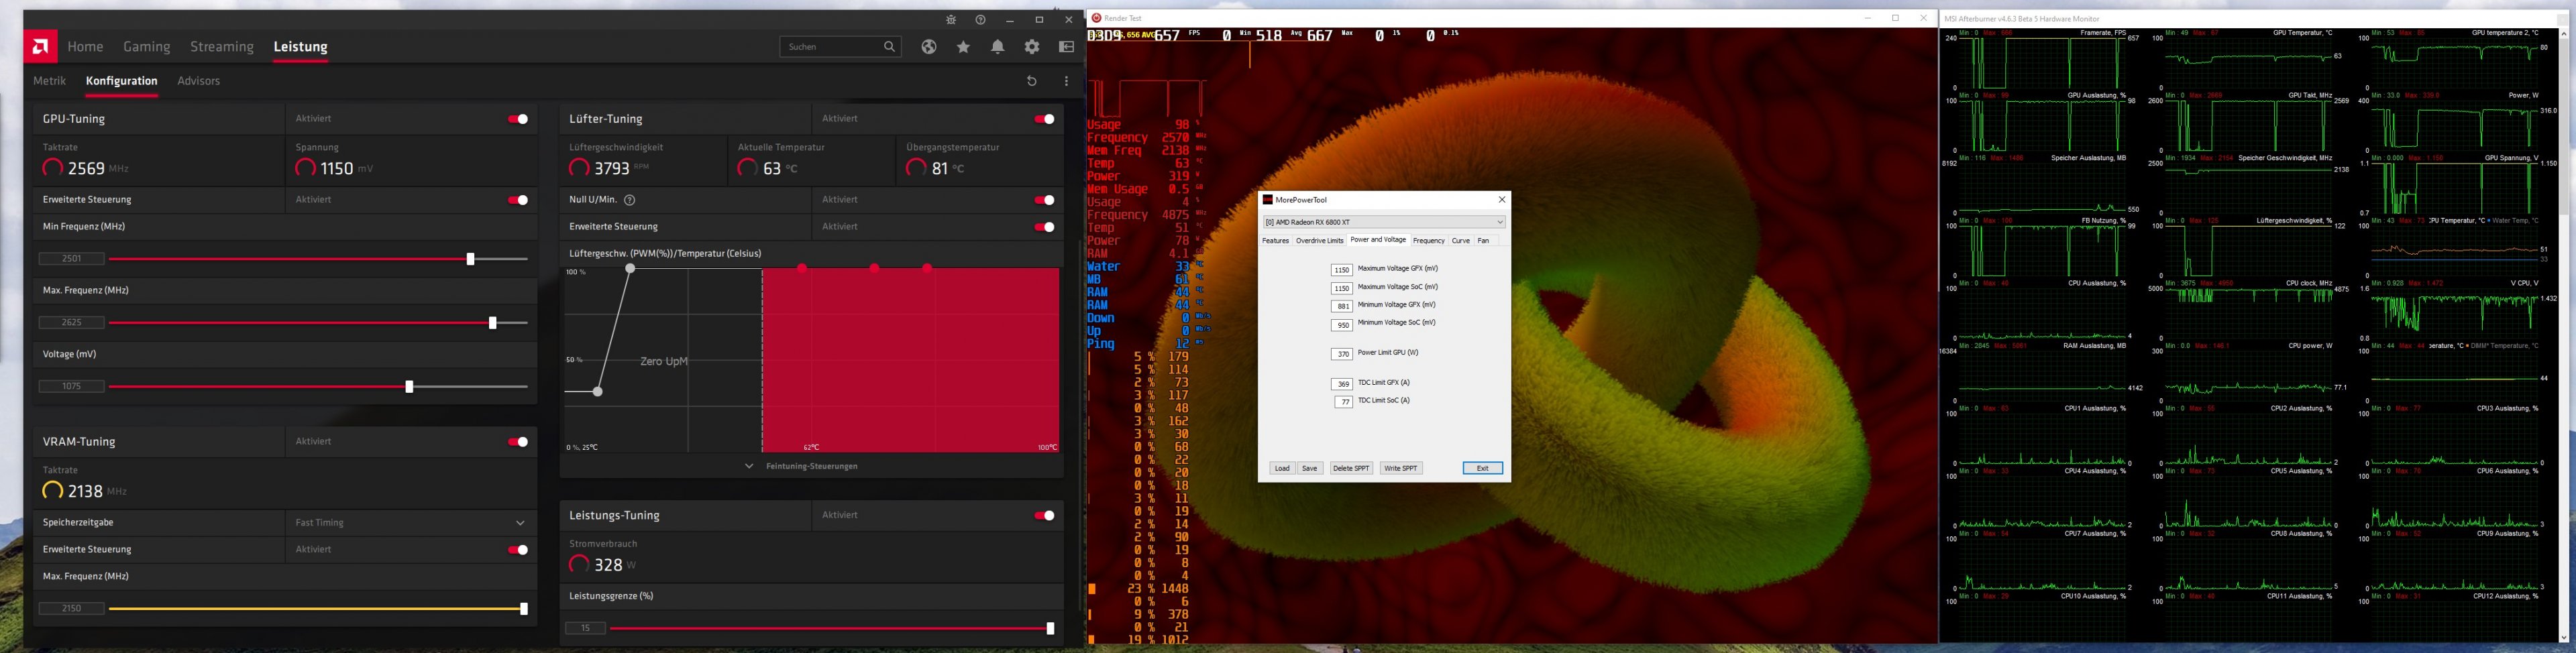Click the Voltage (mV) slider handle
The width and height of the screenshot is (2576, 653).
[x=409, y=387]
